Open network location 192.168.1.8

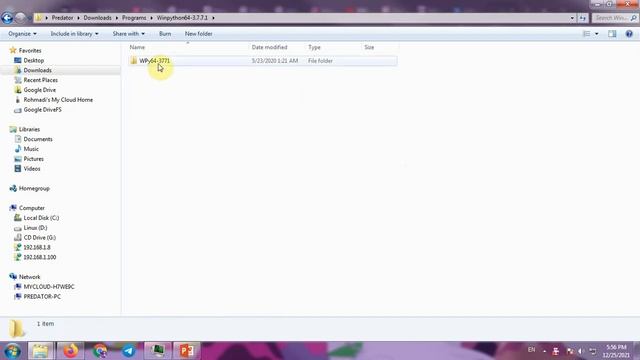click(x=37, y=247)
